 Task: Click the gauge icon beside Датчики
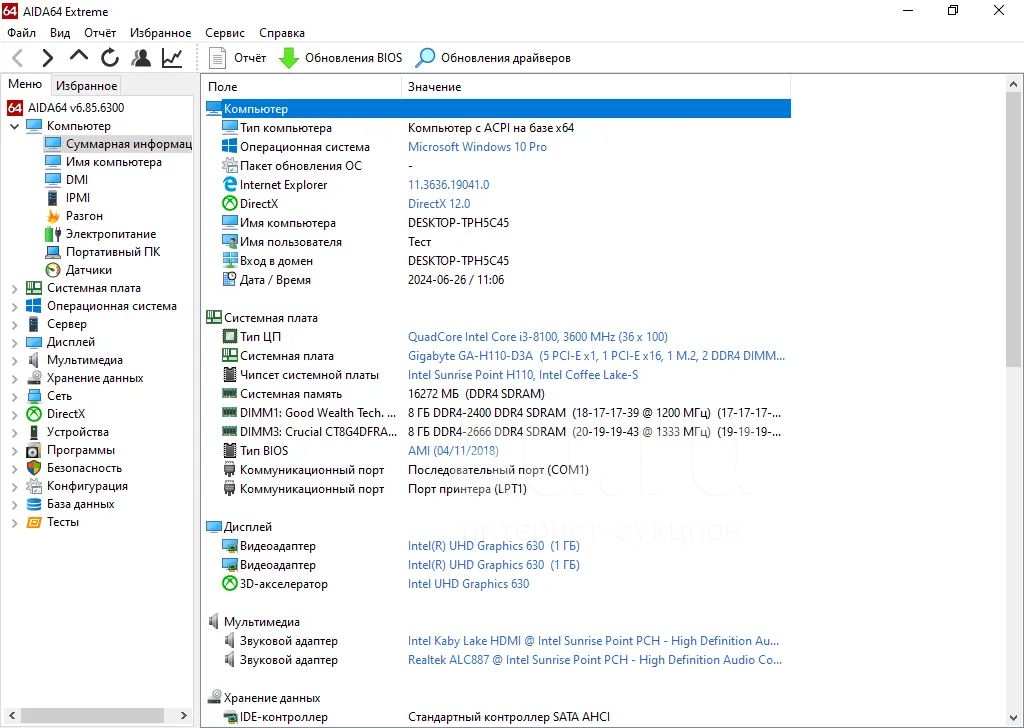pos(53,270)
